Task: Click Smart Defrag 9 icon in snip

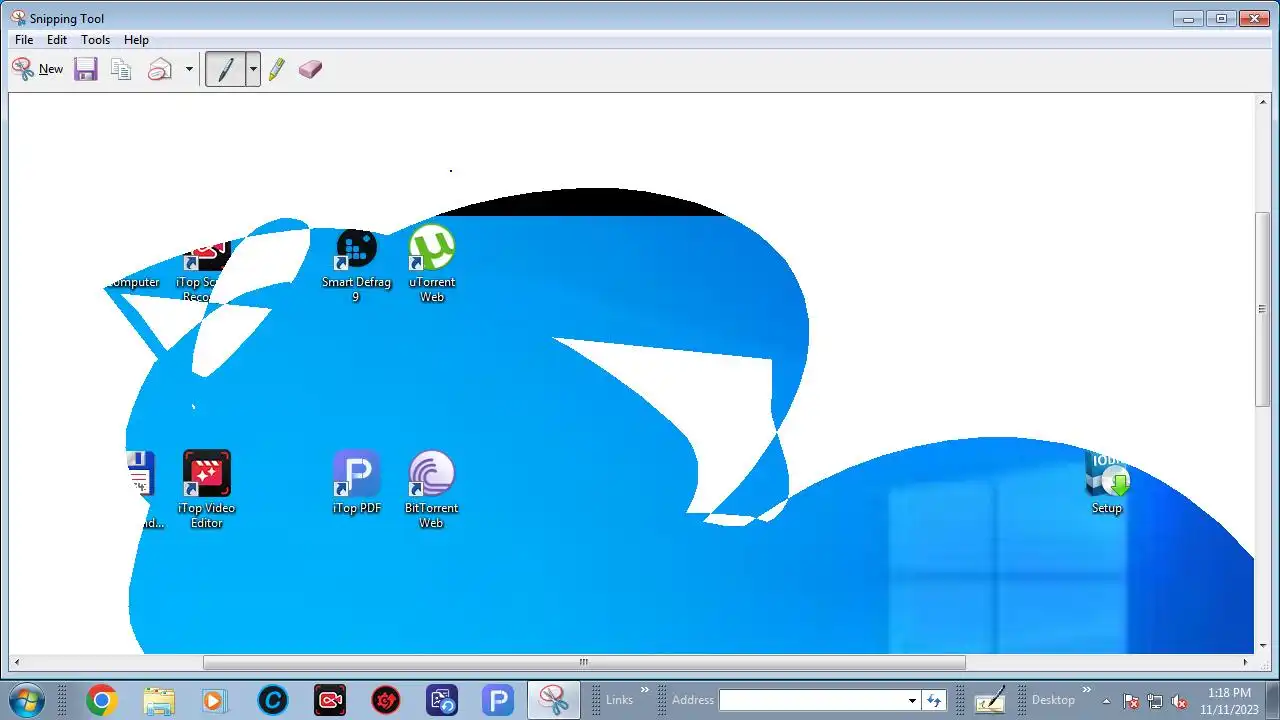Action: (x=356, y=266)
